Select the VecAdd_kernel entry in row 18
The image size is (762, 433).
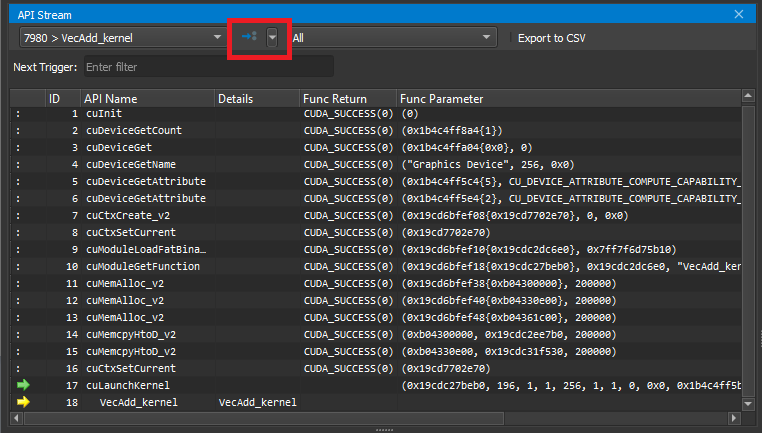(x=139, y=402)
